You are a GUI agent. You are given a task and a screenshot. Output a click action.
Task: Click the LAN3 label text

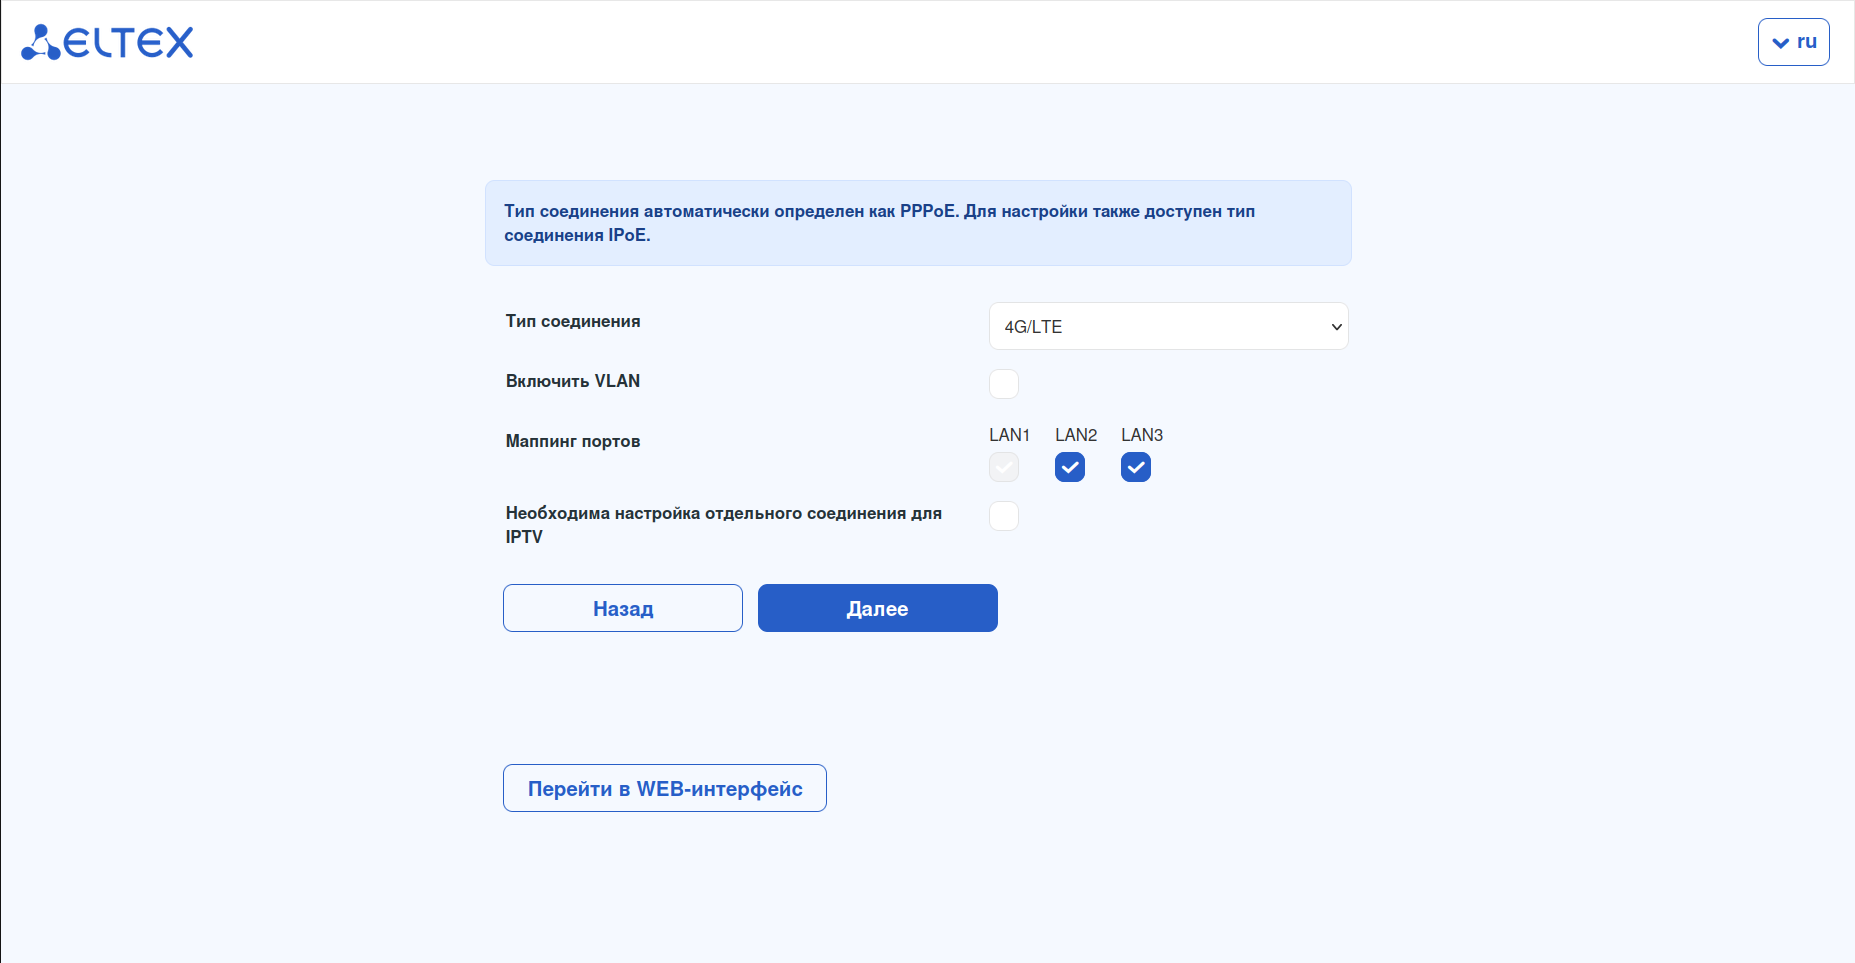pyautogui.click(x=1142, y=435)
